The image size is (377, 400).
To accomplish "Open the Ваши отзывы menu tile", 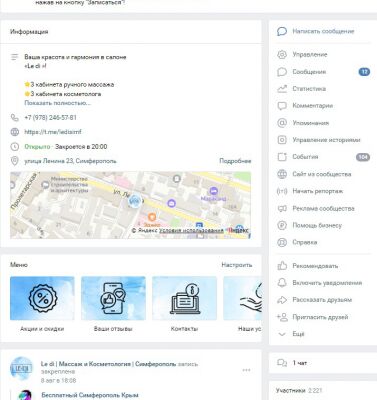I will click(113, 304).
